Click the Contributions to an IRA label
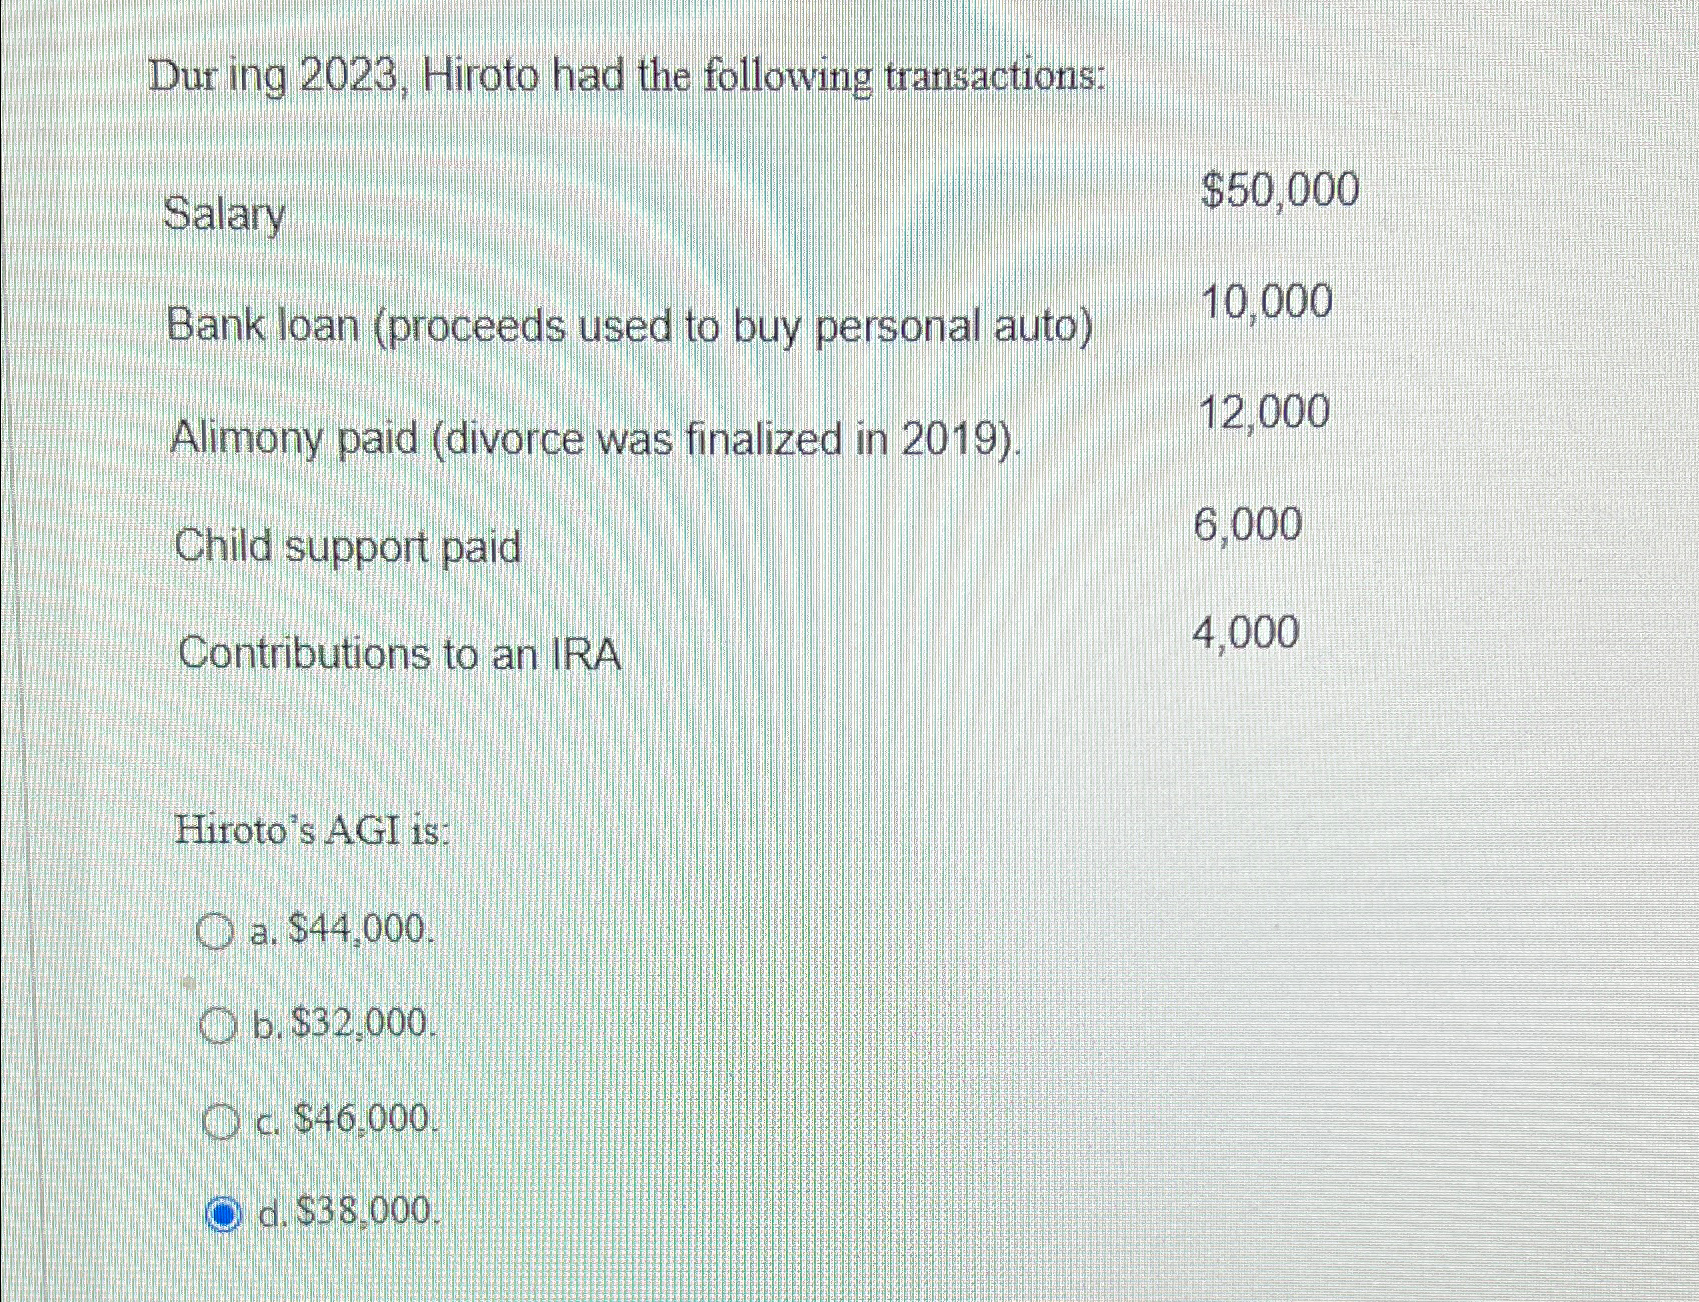Screen dimensions: 1699x1302 pos(397,652)
